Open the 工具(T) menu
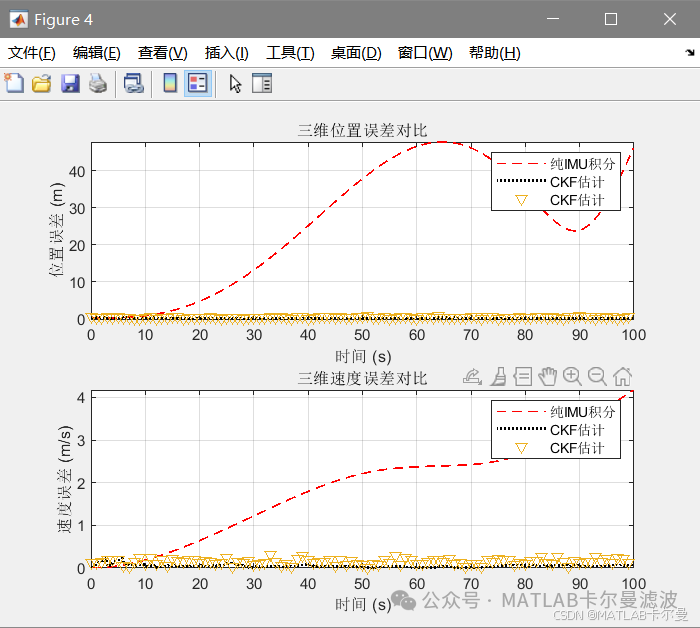 290,53
